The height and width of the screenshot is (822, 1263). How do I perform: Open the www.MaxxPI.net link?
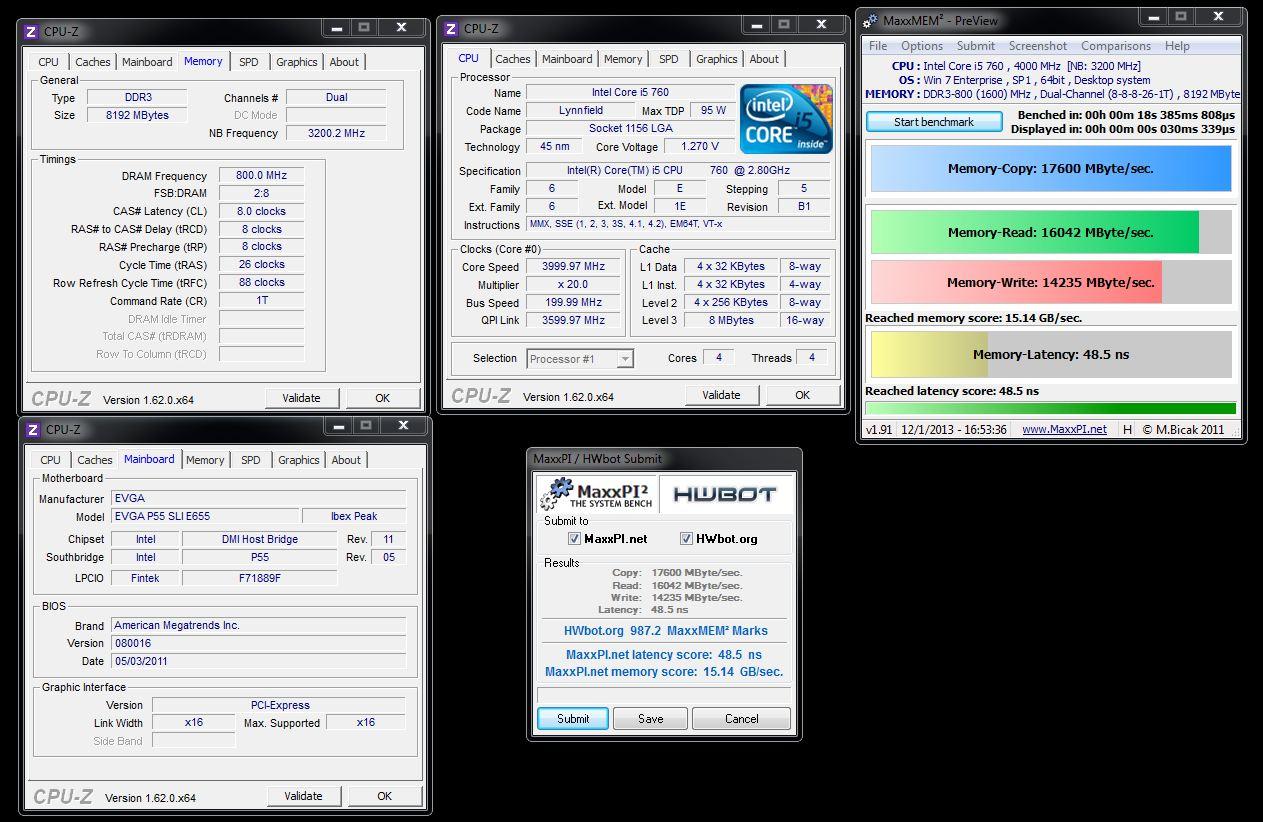tap(1064, 429)
